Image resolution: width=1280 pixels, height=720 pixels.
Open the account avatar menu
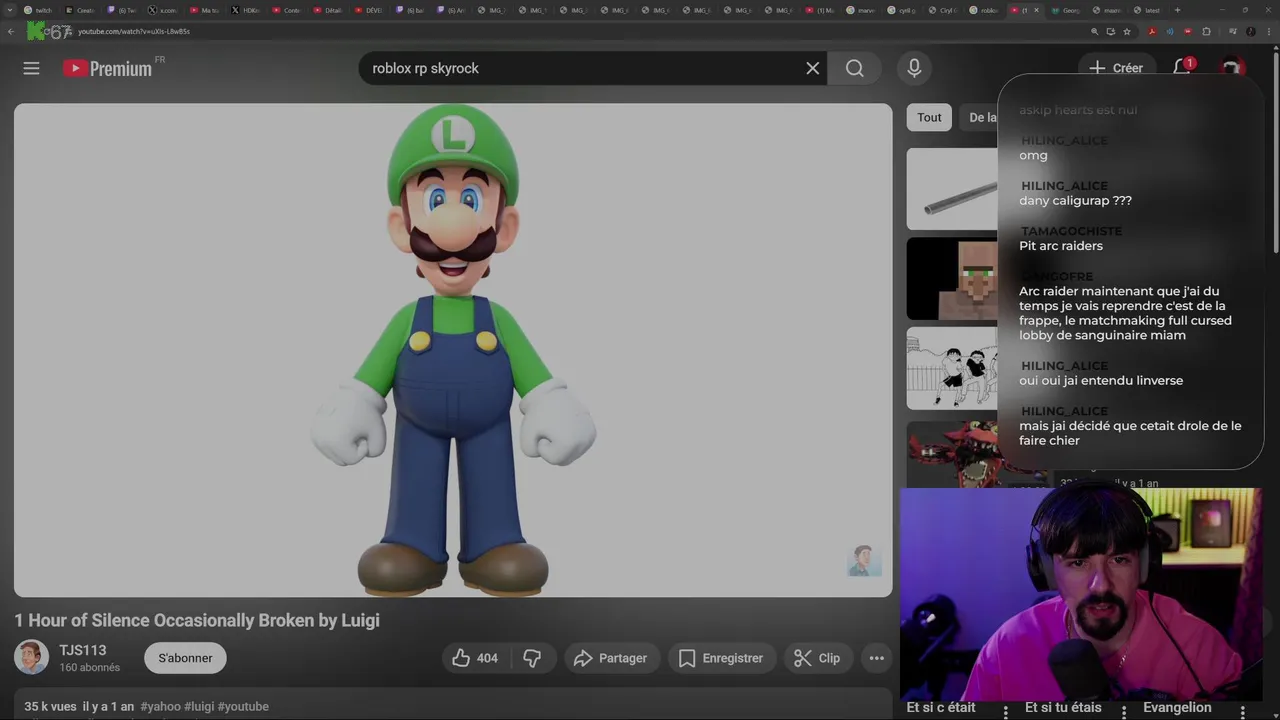pyautogui.click(x=1232, y=68)
